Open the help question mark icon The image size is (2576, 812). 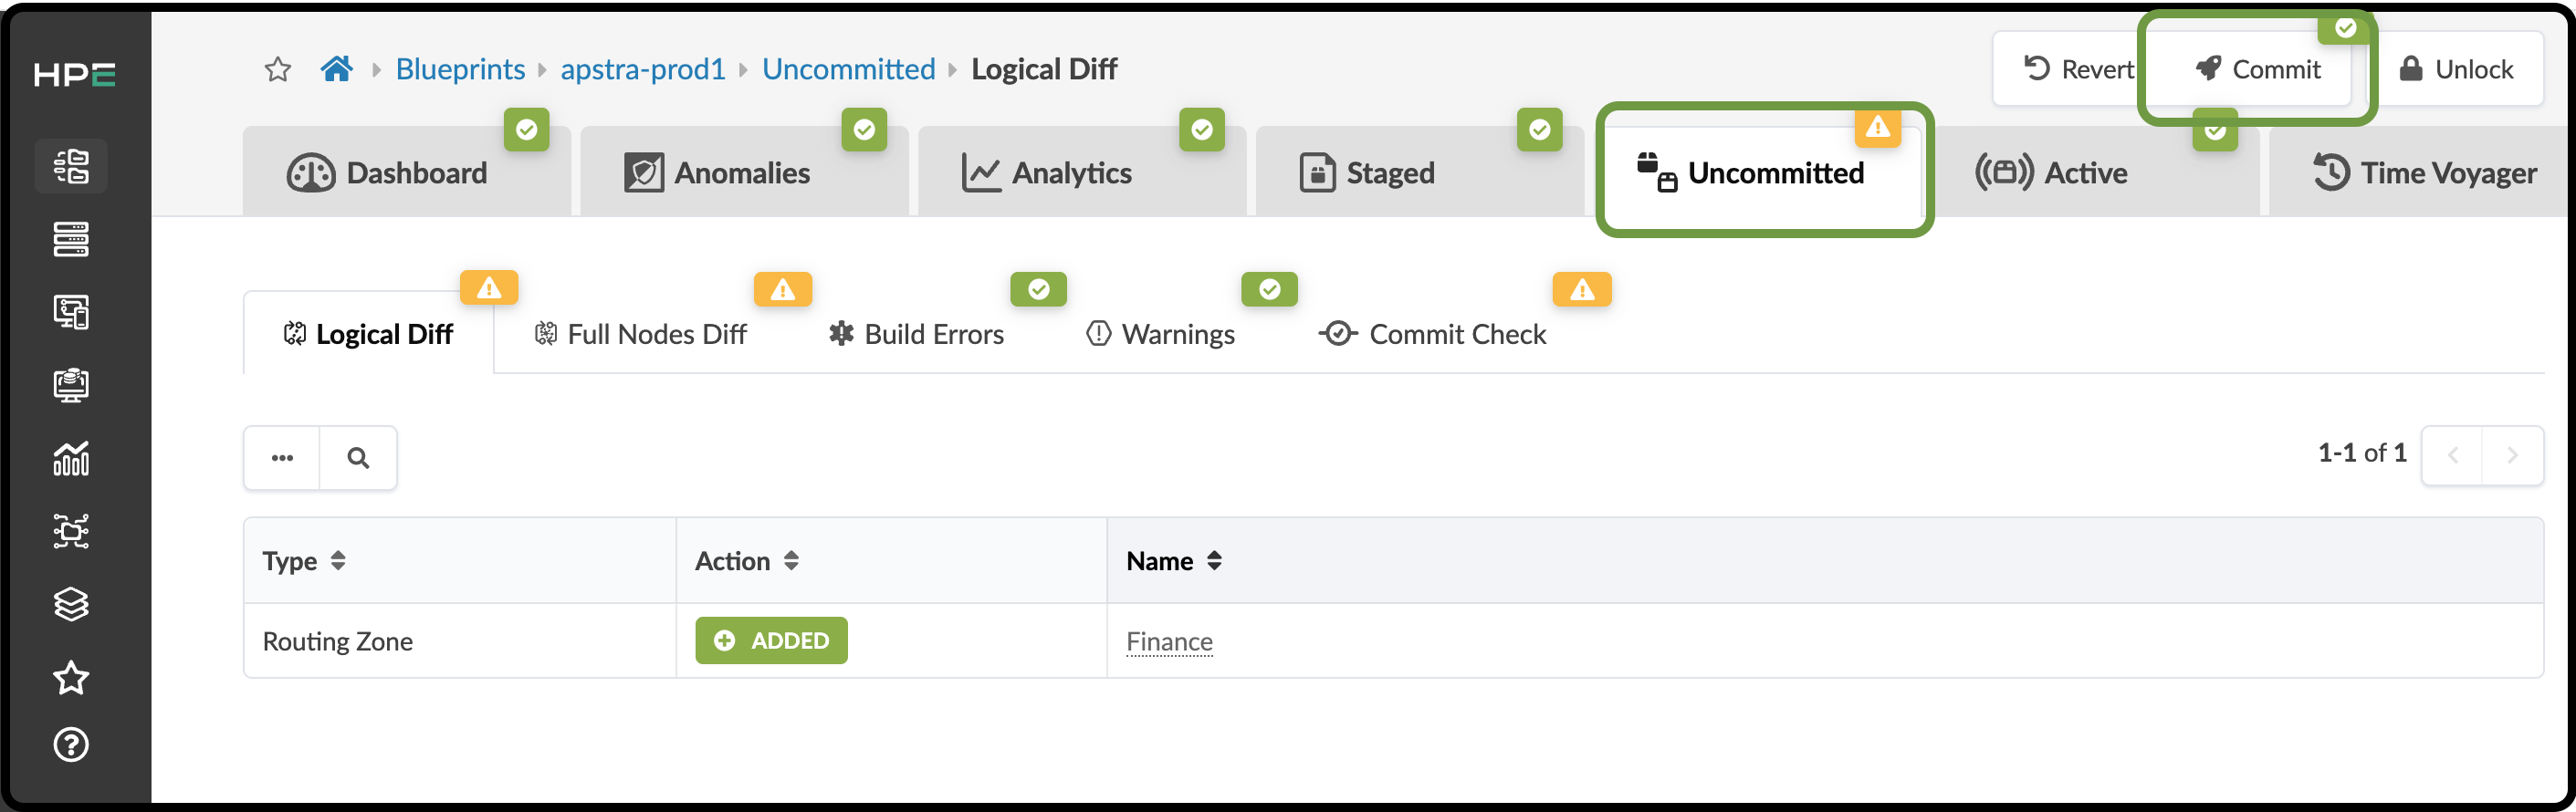71,745
